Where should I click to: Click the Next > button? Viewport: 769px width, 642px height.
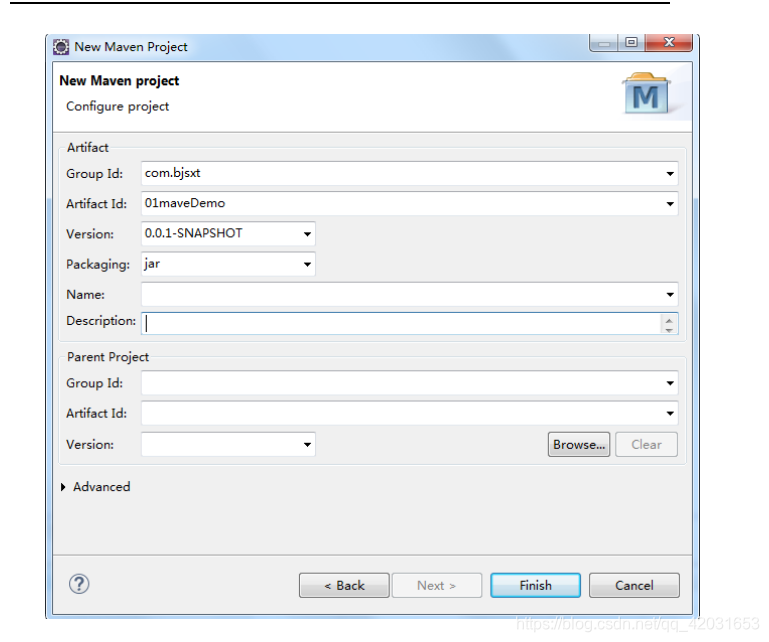437,585
